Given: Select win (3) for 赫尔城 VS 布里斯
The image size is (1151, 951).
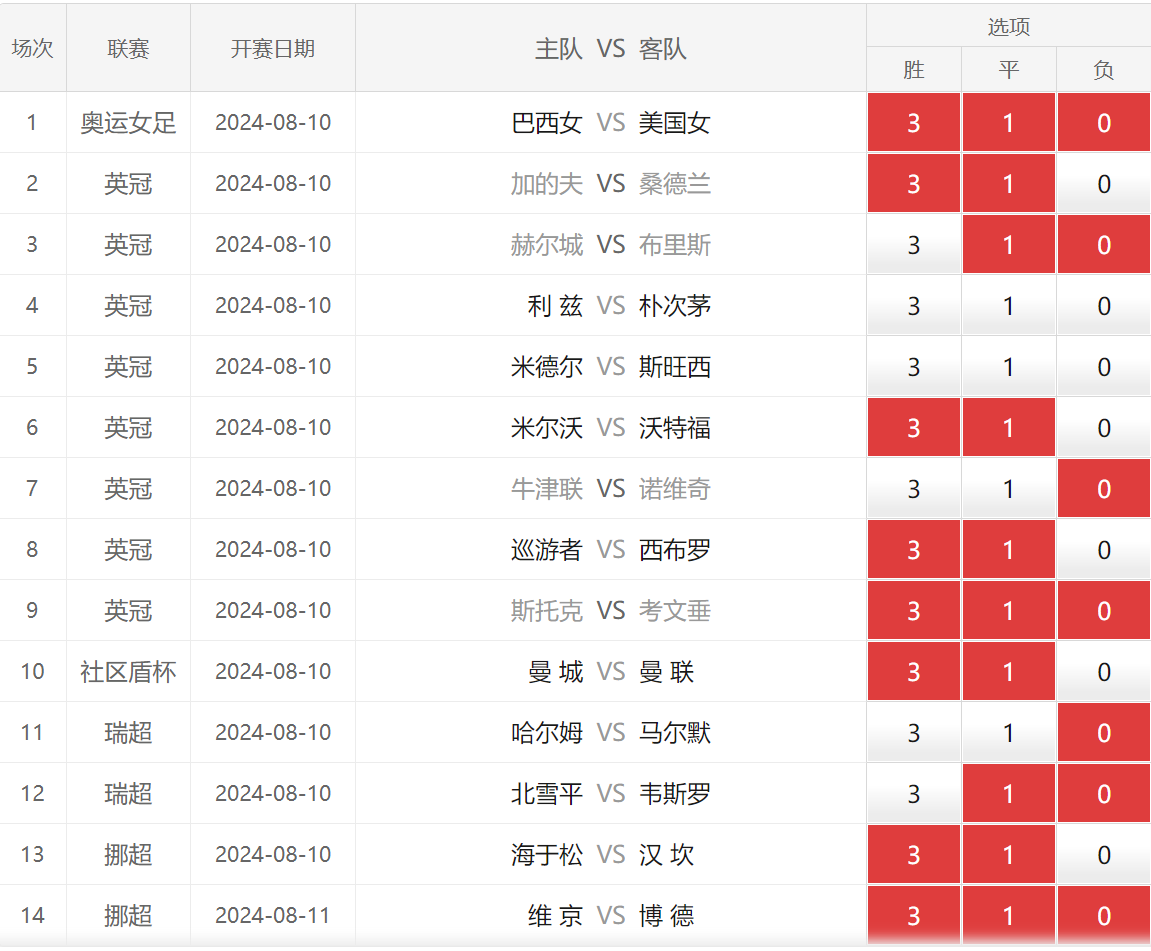Looking at the screenshot, I should tap(914, 244).
